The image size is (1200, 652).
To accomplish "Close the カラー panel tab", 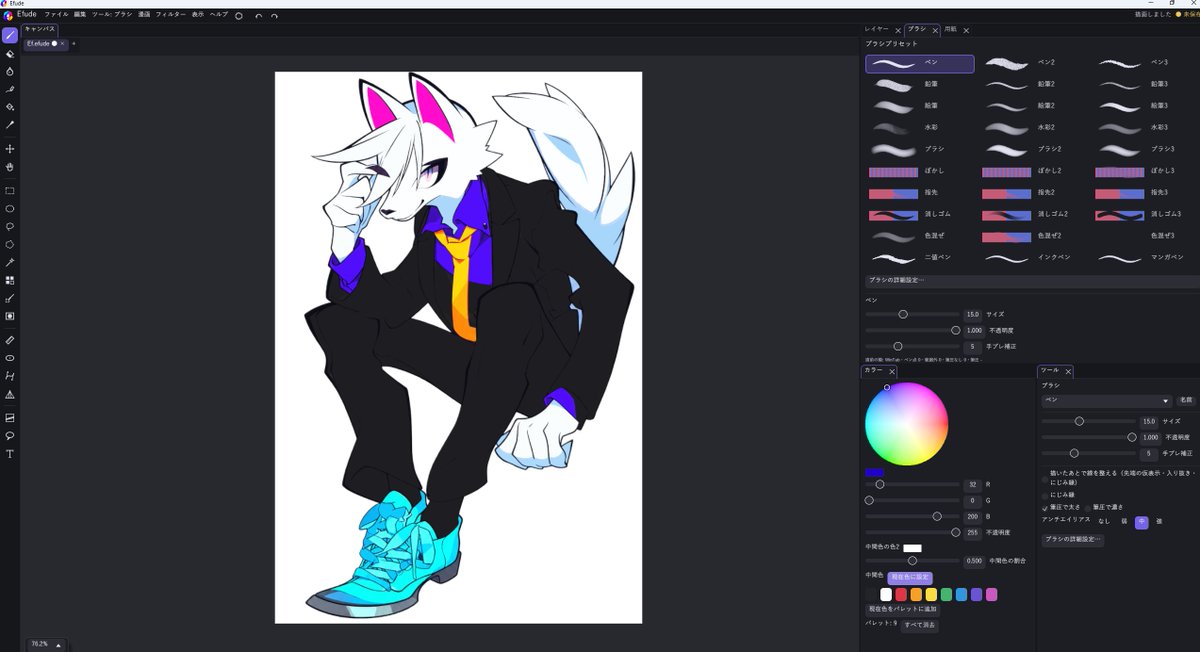I will pyautogui.click(x=892, y=371).
